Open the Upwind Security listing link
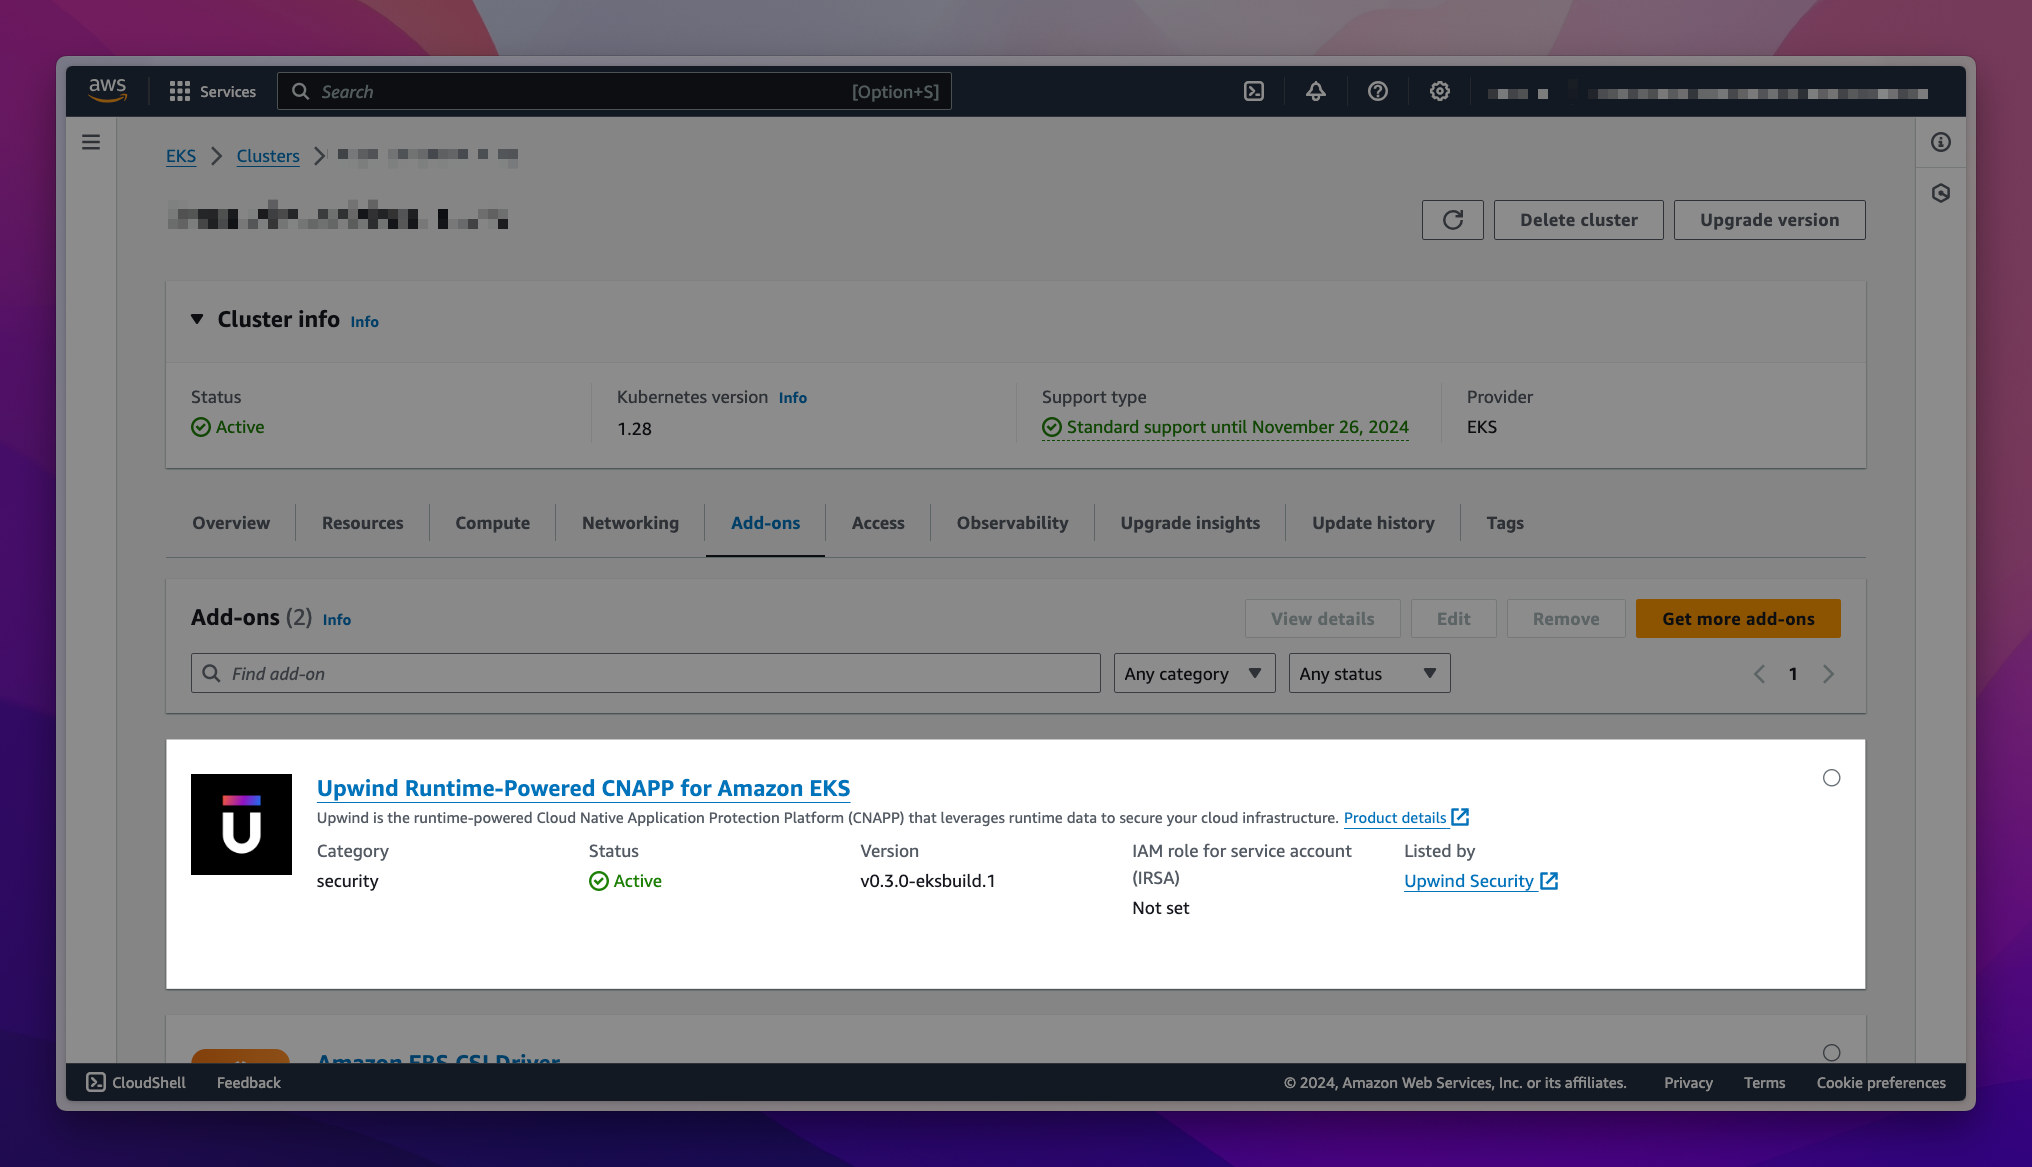The height and width of the screenshot is (1167, 2032). 1469,881
